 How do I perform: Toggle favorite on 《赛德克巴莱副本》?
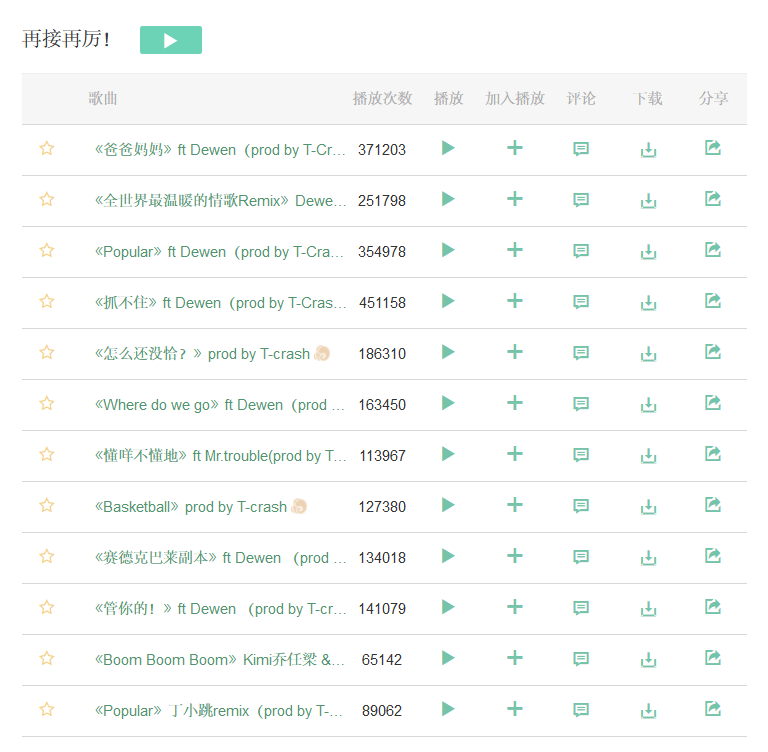(x=47, y=556)
